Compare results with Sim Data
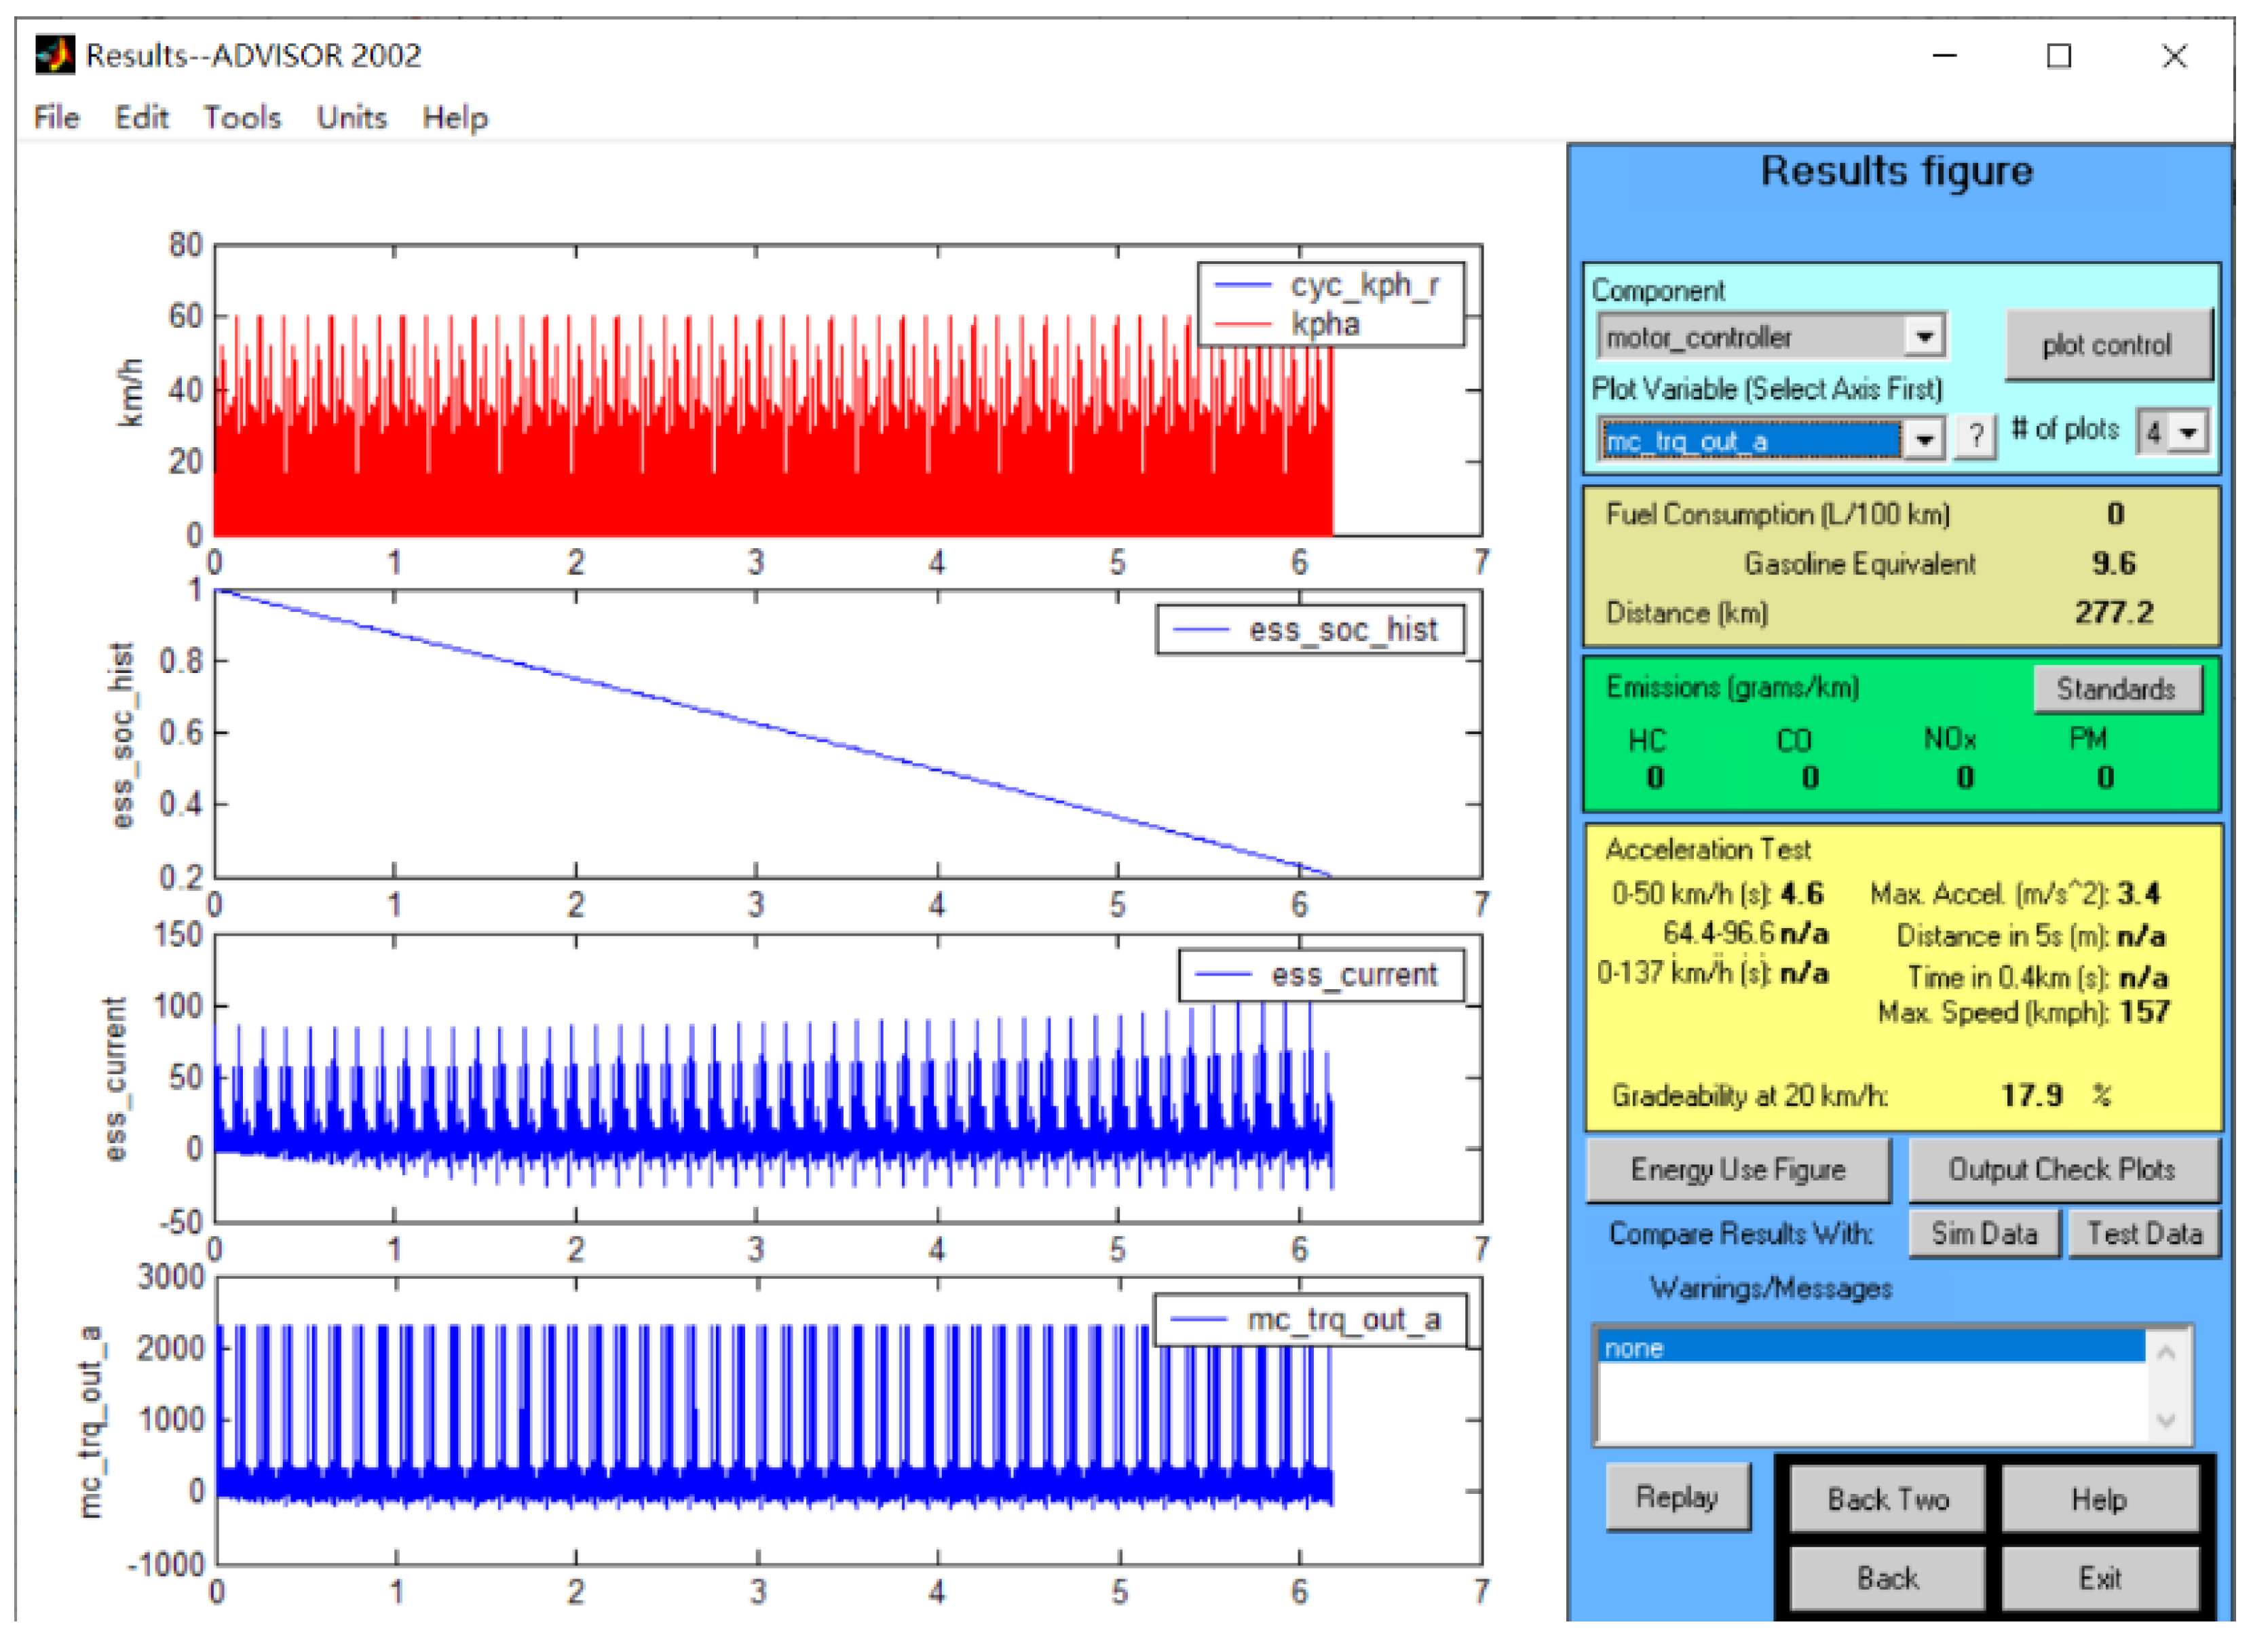Screen dimensions: 2251x1652 1984,1234
